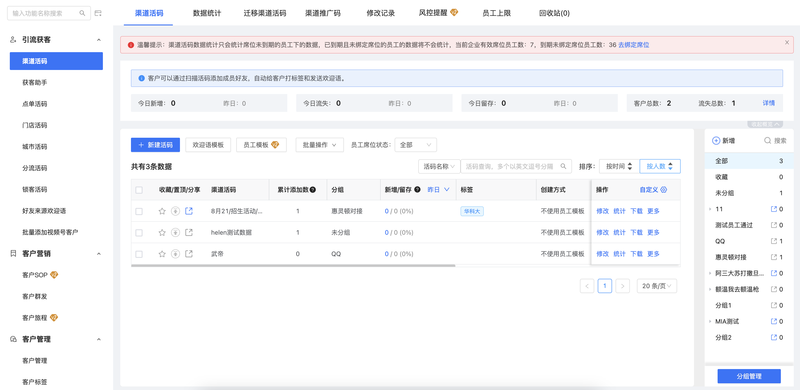
Task: Check the 8月21/招生活动 row checkbox
Action: pyautogui.click(x=139, y=211)
